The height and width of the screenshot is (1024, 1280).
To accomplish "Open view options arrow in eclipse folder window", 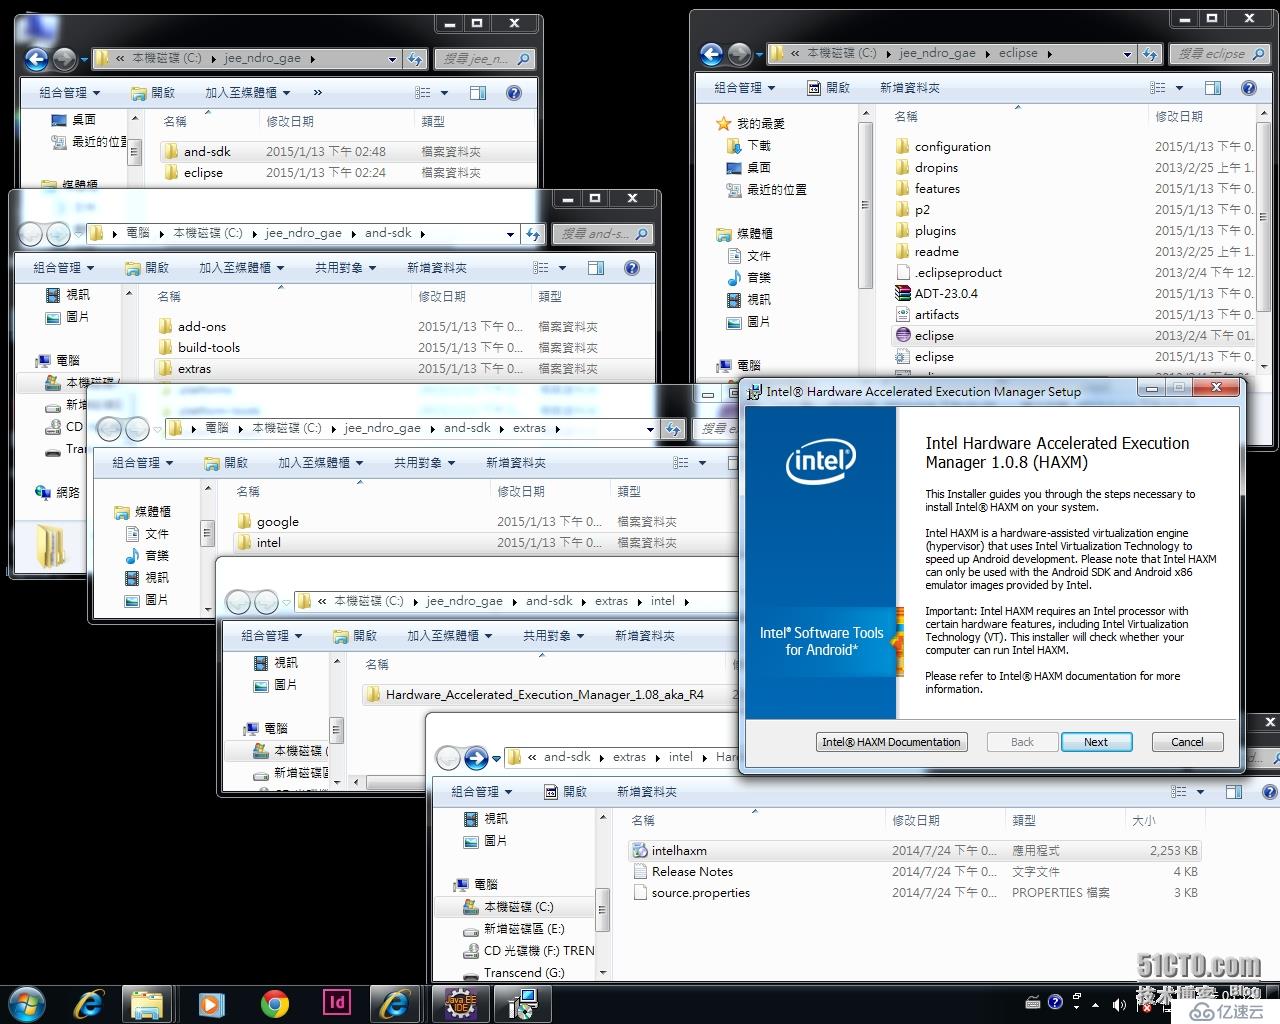I will [x=1179, y=88].
